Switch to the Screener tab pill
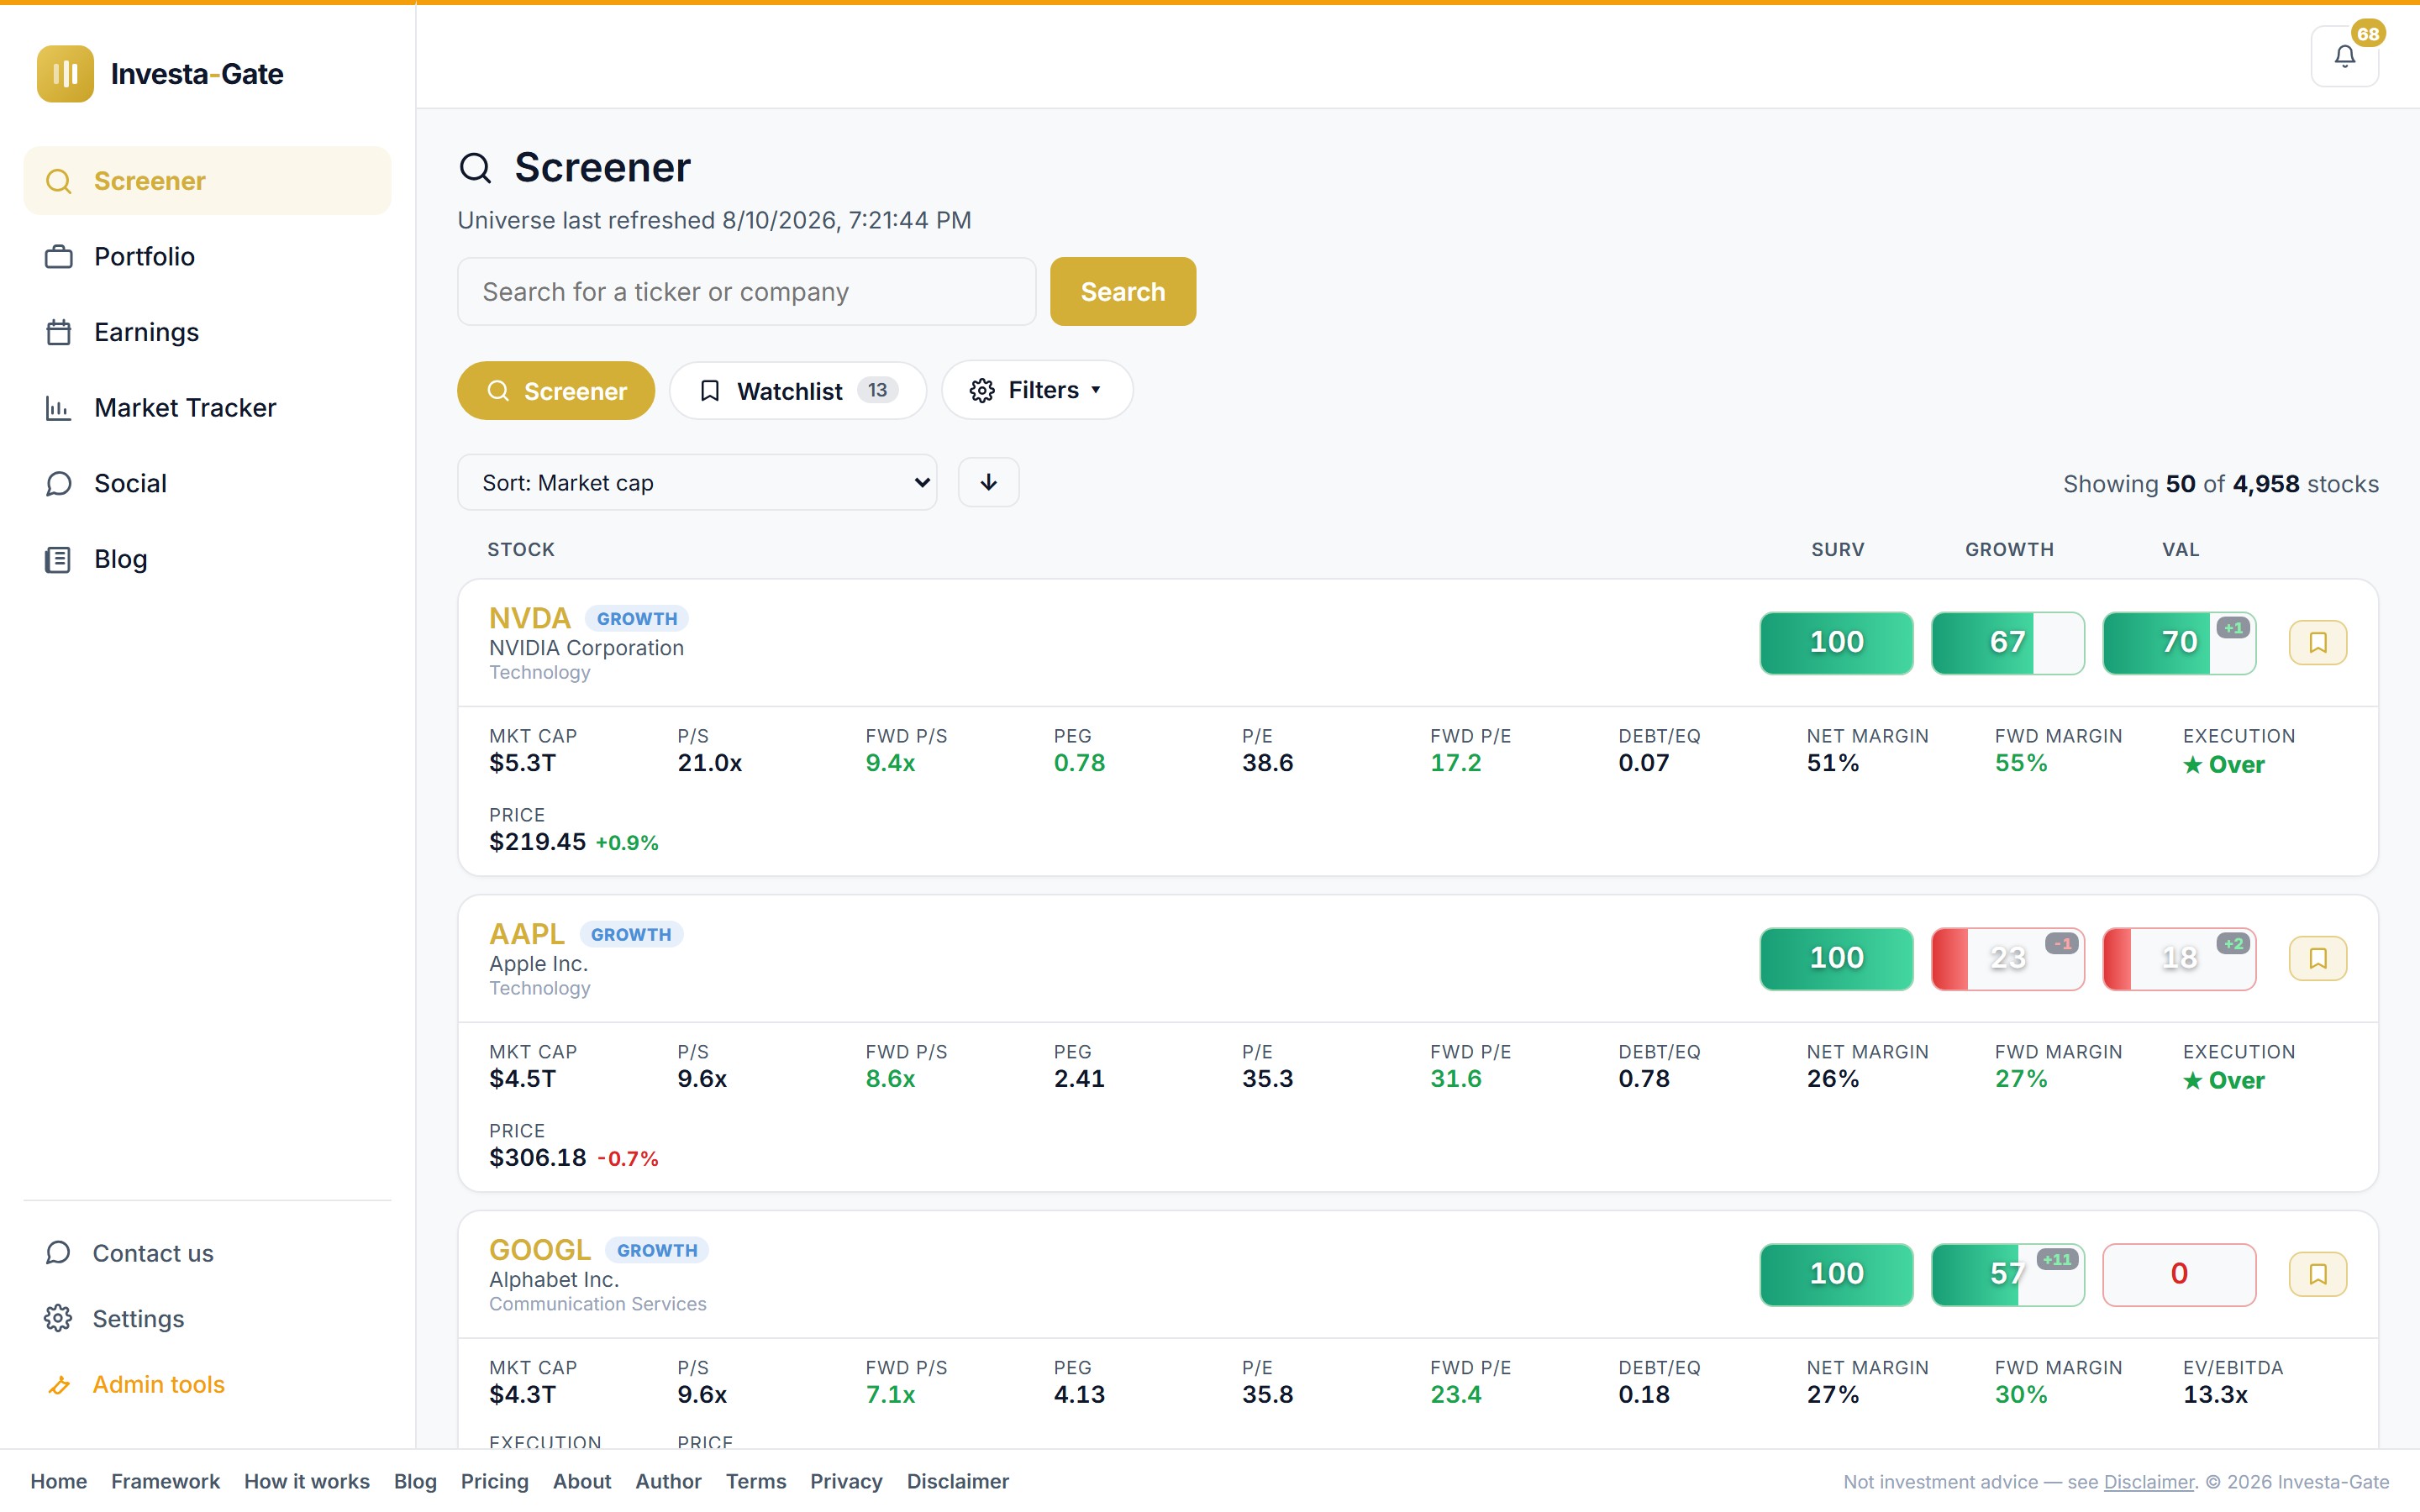 pos(556,390)
